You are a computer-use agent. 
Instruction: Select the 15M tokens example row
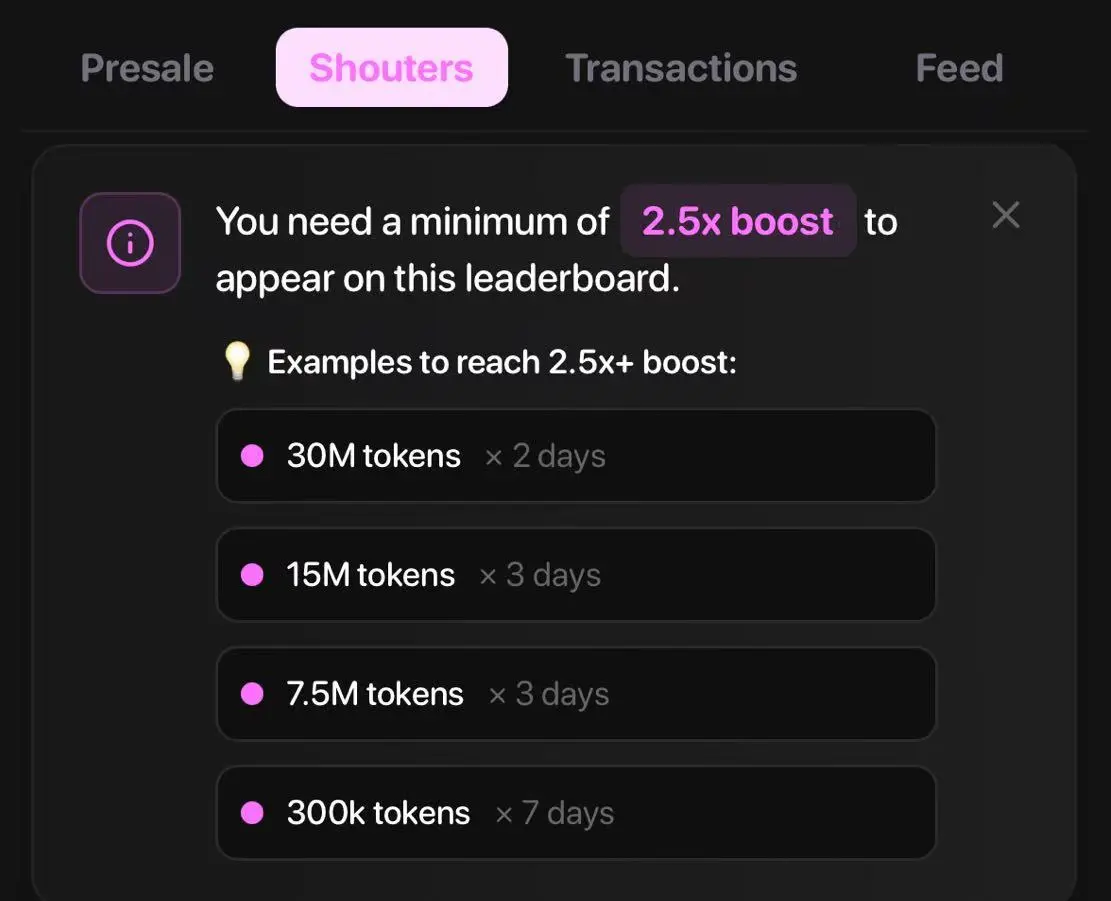(x=576, y=574)
